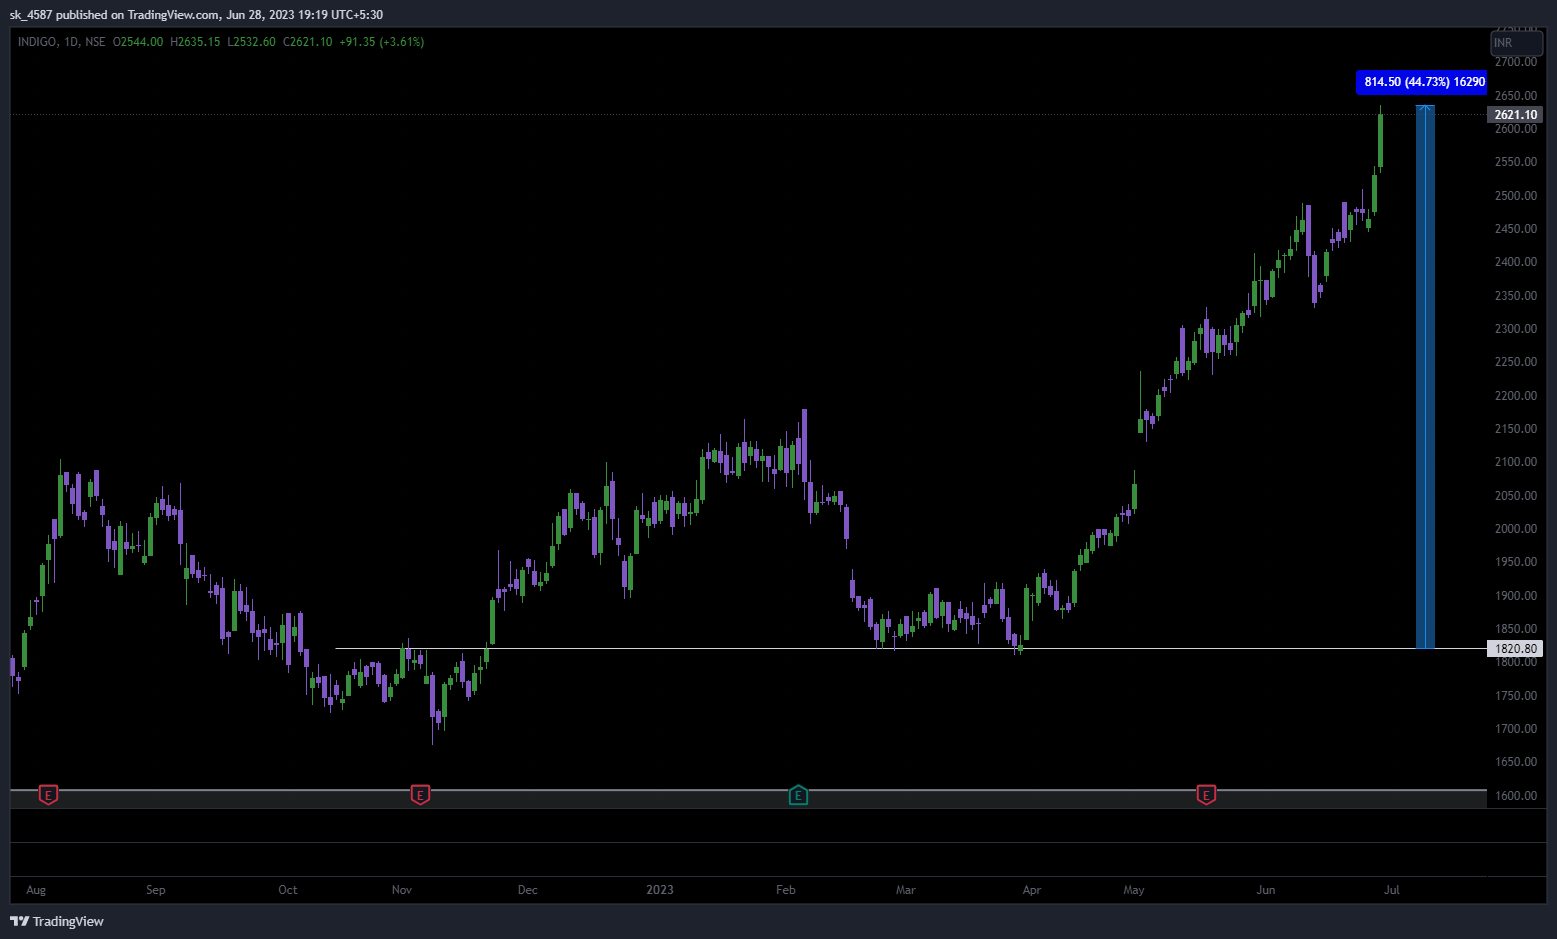Viewport: 1557px width, 939px height.
Task: Click the red earnings marker above Aug
Action: [x=48, y=795]
